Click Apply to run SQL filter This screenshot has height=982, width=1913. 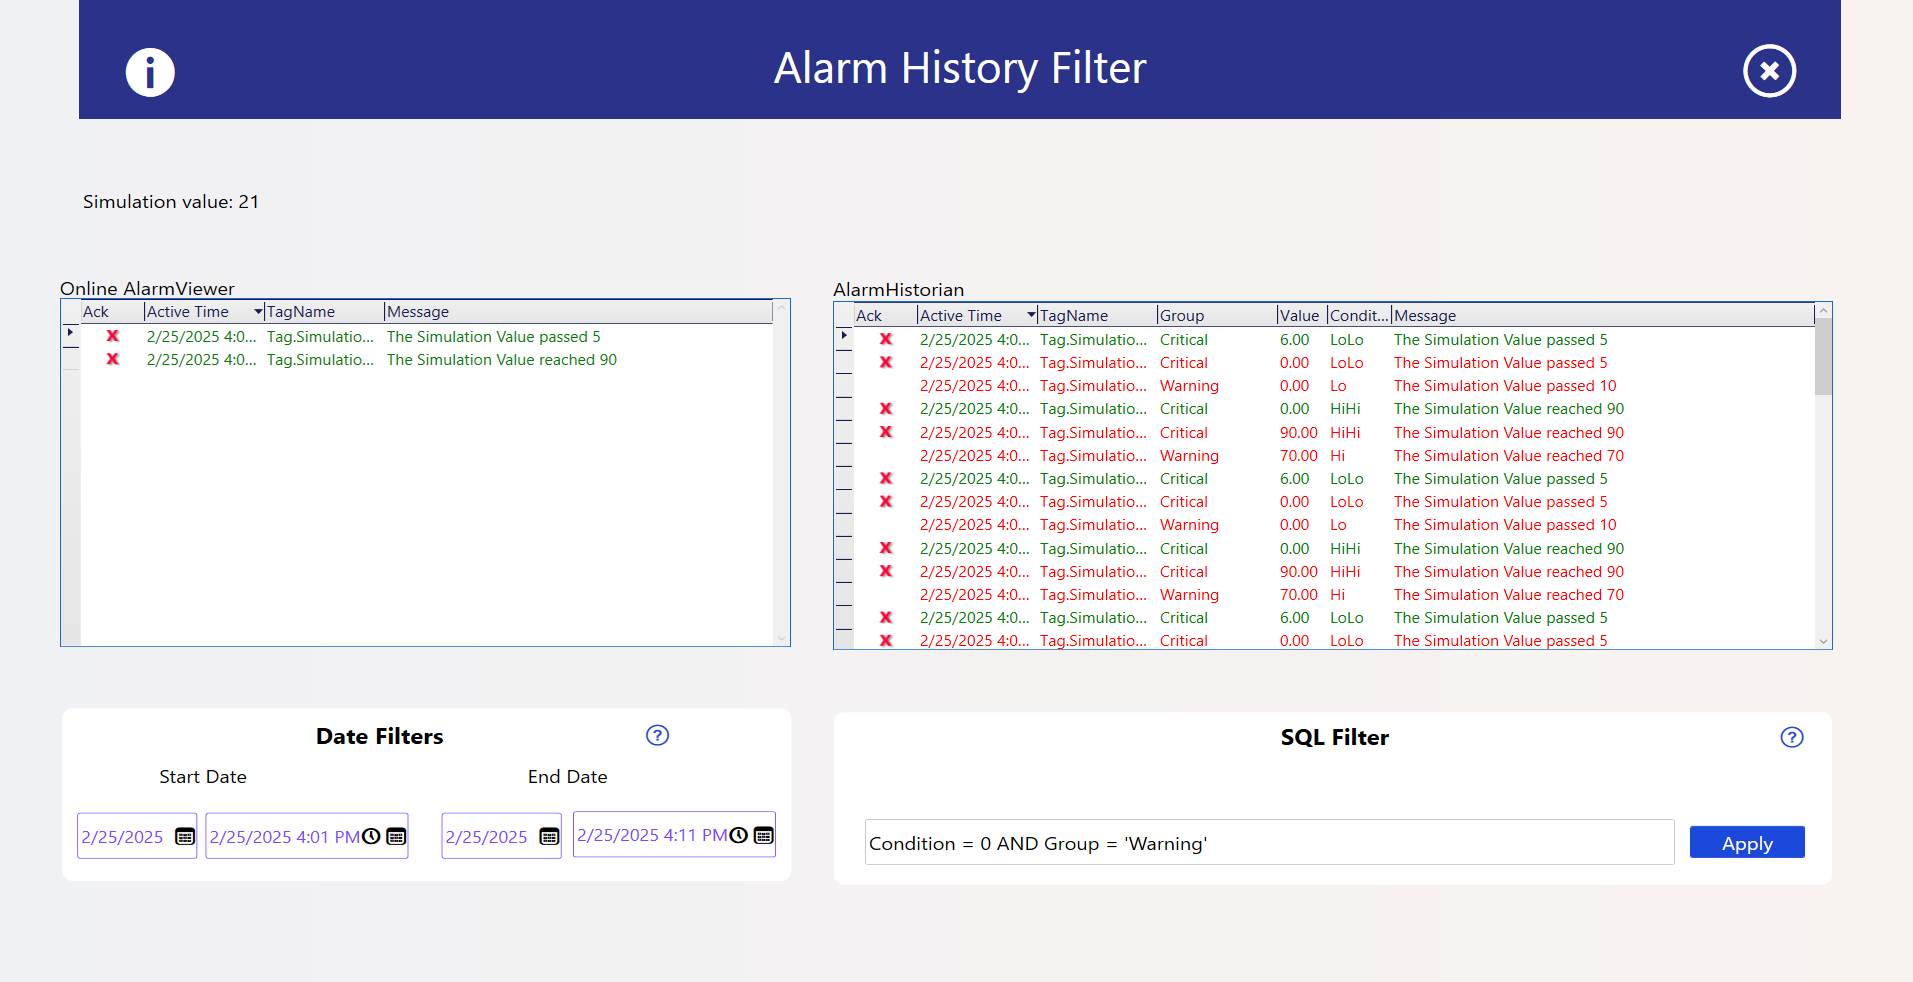pos(1746,843)
